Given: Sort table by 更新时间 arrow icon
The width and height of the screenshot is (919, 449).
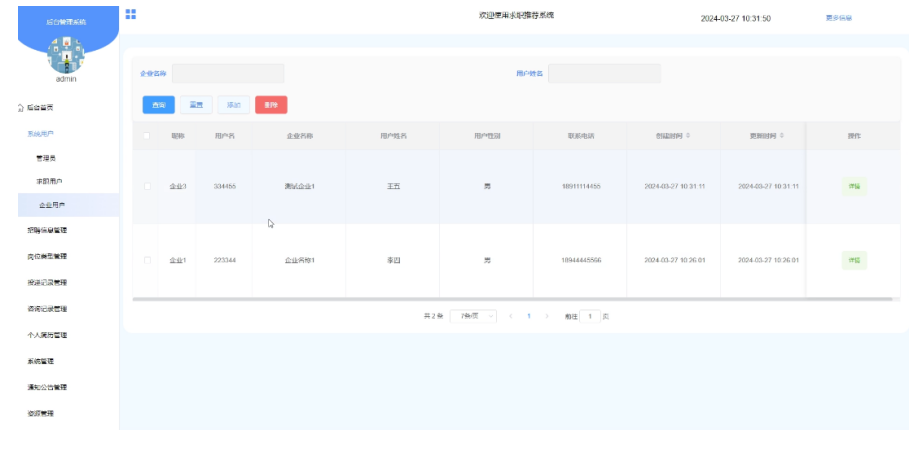Looking at the screenshot, I should point(782,135).
